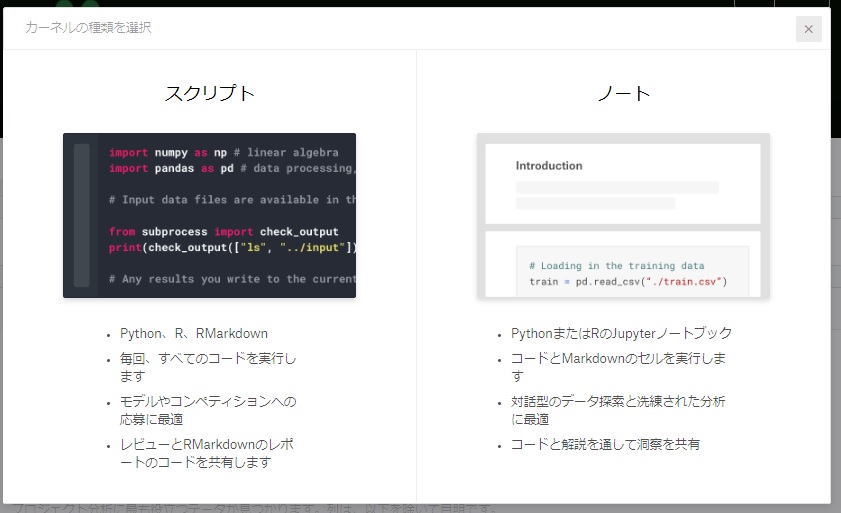This screenshot has height=513, width=841.
Task: Click the "対話型のデータ探索と洗練された分析に最適" bullet
Action: point(618,410)
